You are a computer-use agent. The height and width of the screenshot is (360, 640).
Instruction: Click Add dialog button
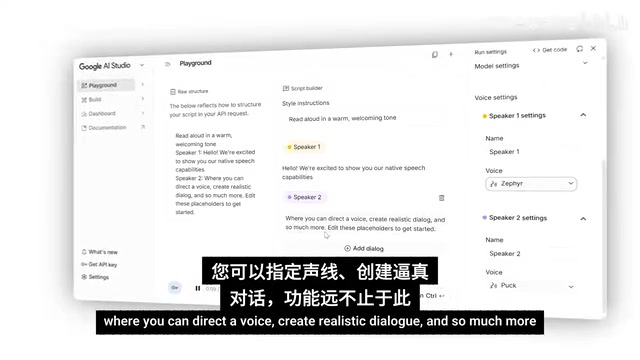click(x=364, y=248)
